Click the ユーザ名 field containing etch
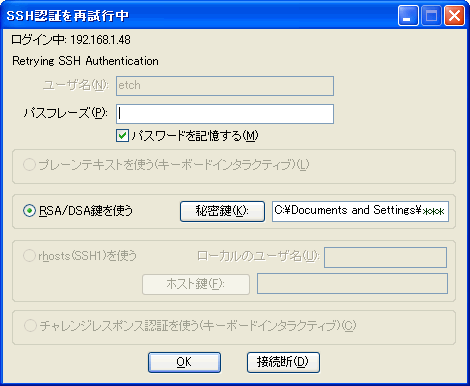470x386 pixels. point(225,86)
